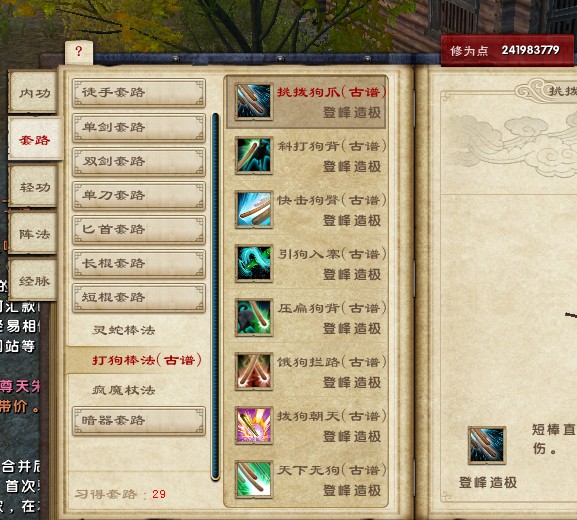Click the 天下无狗 skill icon
Viewport: 577px width, 520px height.
point(254,479)
